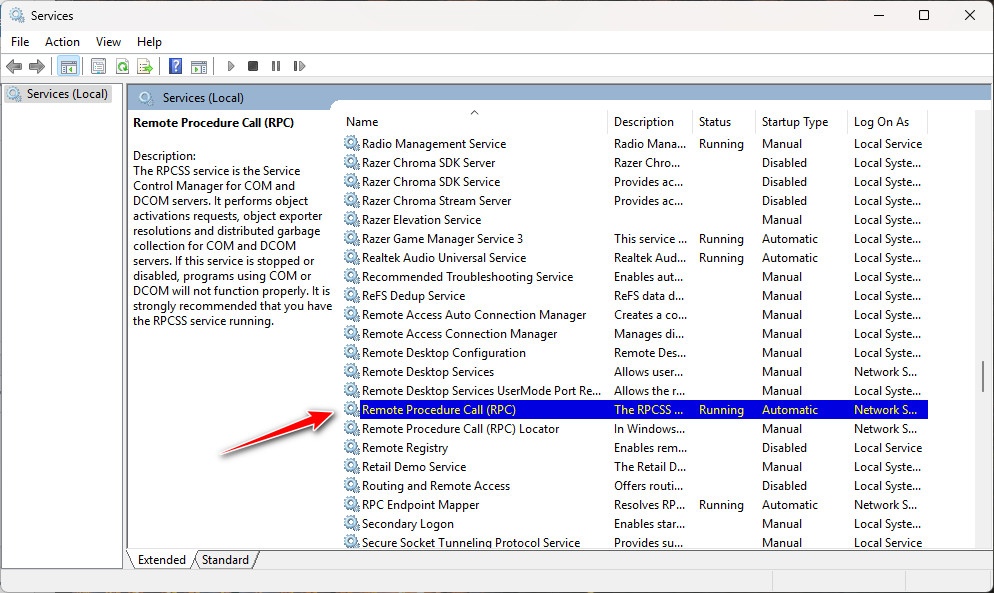Click the Export List toolbar icon
The image size is (994, 593).
(x=145, y=66)
